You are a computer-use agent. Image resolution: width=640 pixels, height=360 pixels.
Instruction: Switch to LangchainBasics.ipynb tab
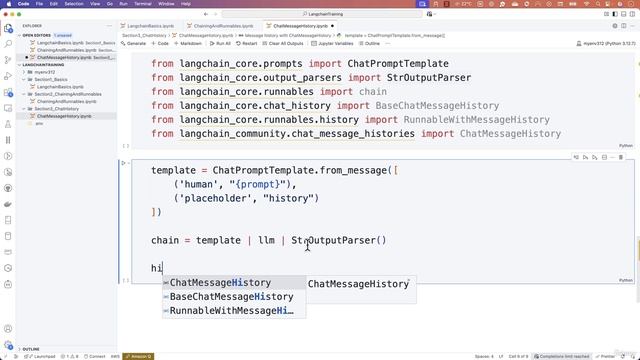click(x=147, y=26)
